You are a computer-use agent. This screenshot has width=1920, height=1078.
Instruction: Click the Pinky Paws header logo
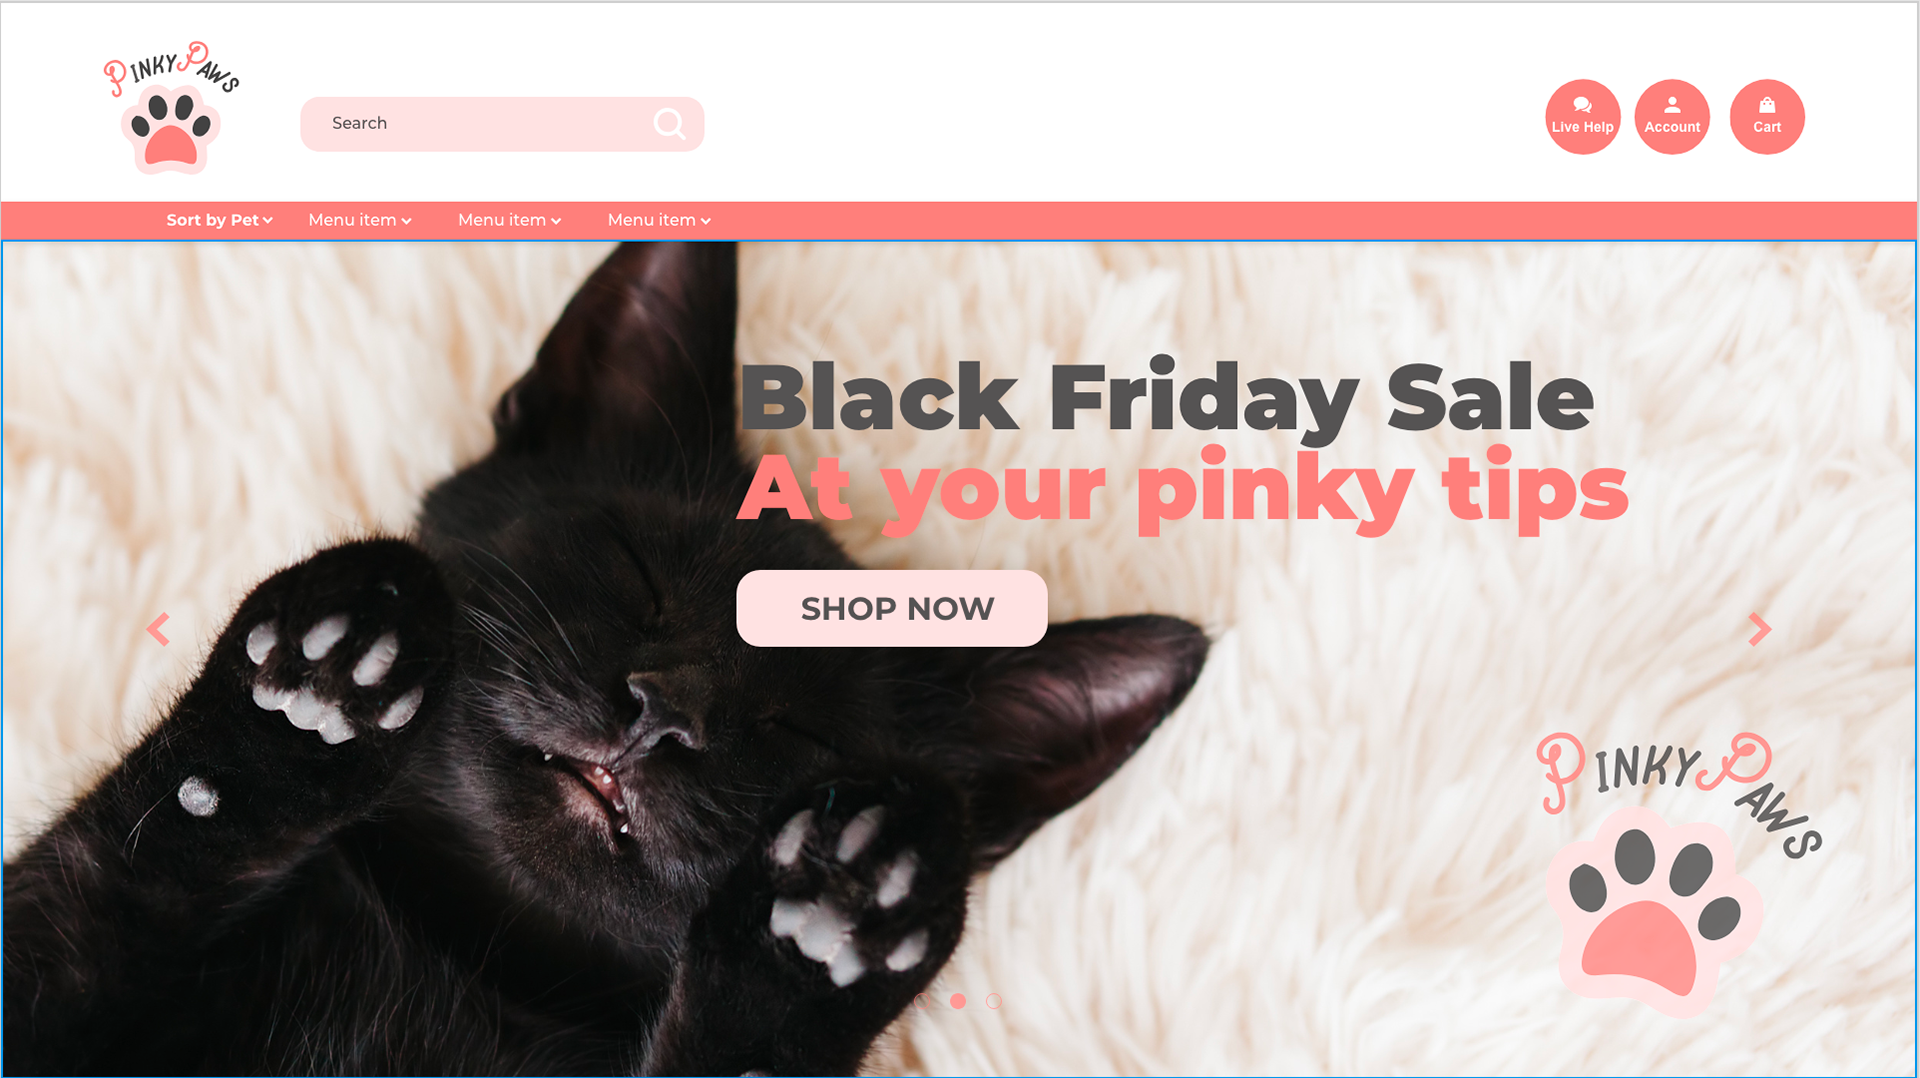click(172, 108)
